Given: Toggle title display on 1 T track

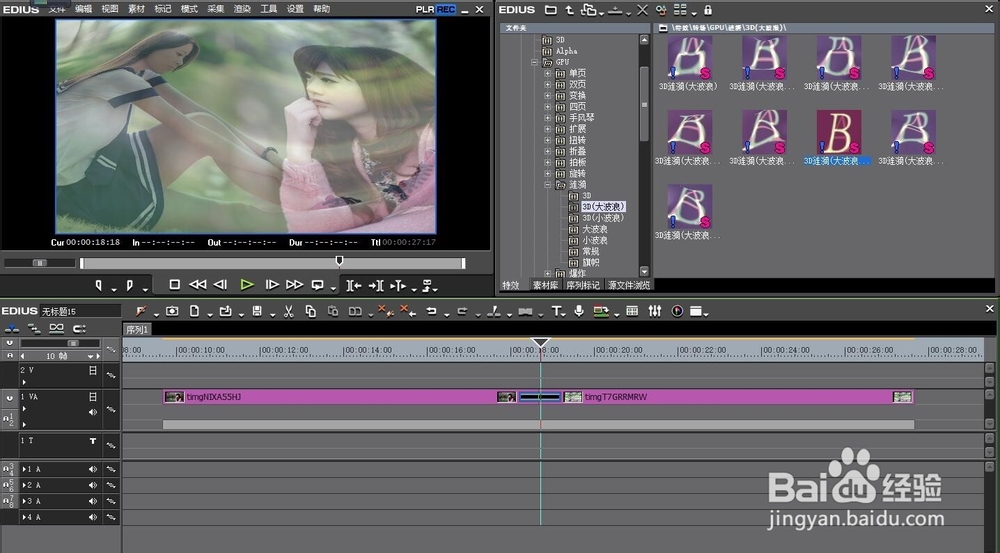Looking at the screenshot, I should click(x=93, y=441).
